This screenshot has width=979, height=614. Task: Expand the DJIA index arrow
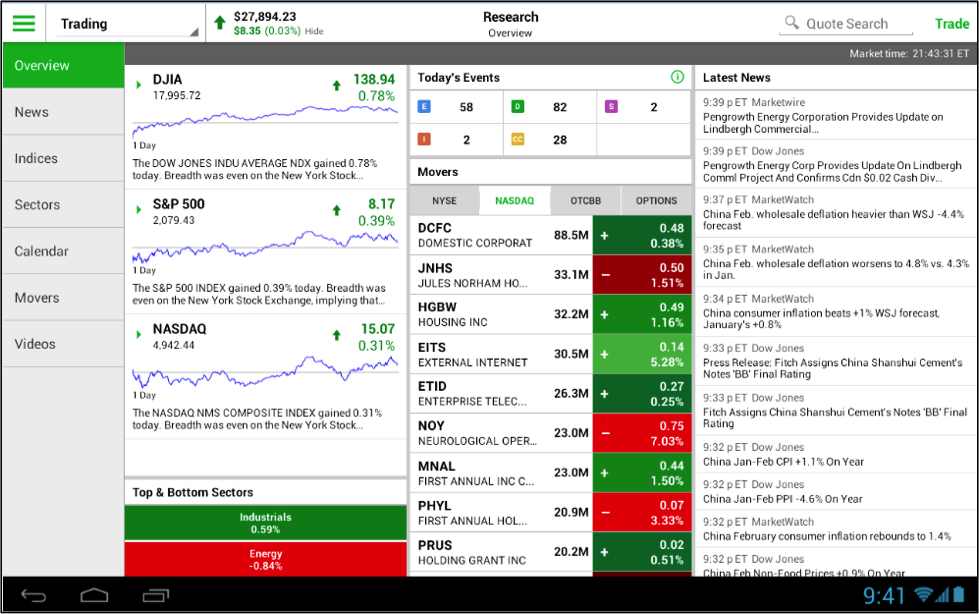pos(139,84)
